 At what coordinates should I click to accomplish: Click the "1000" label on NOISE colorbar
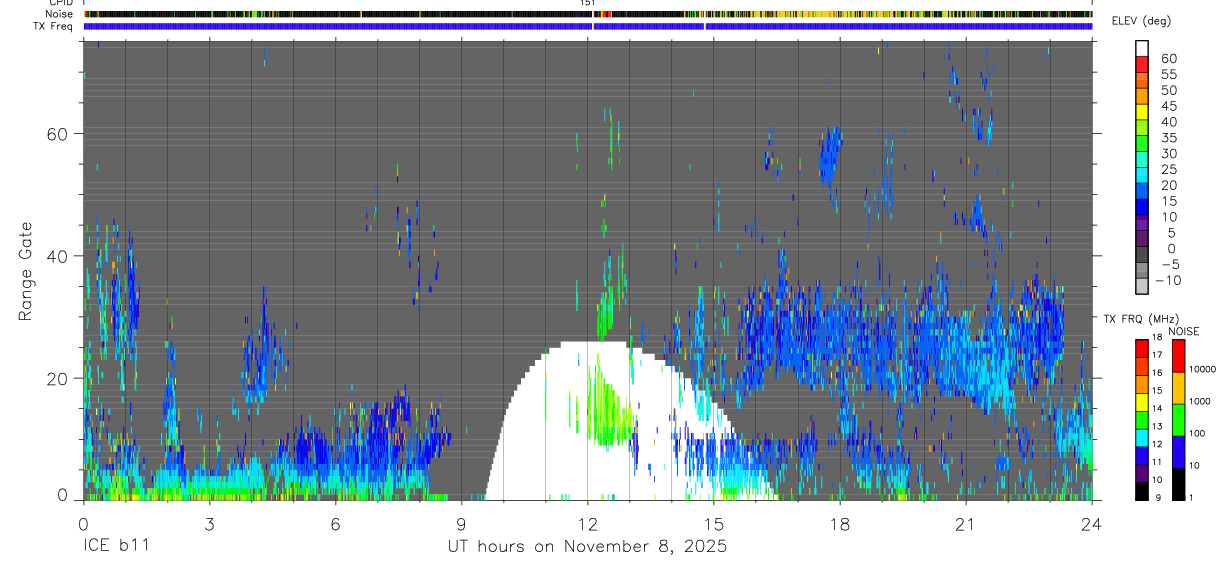point(1200,401)
